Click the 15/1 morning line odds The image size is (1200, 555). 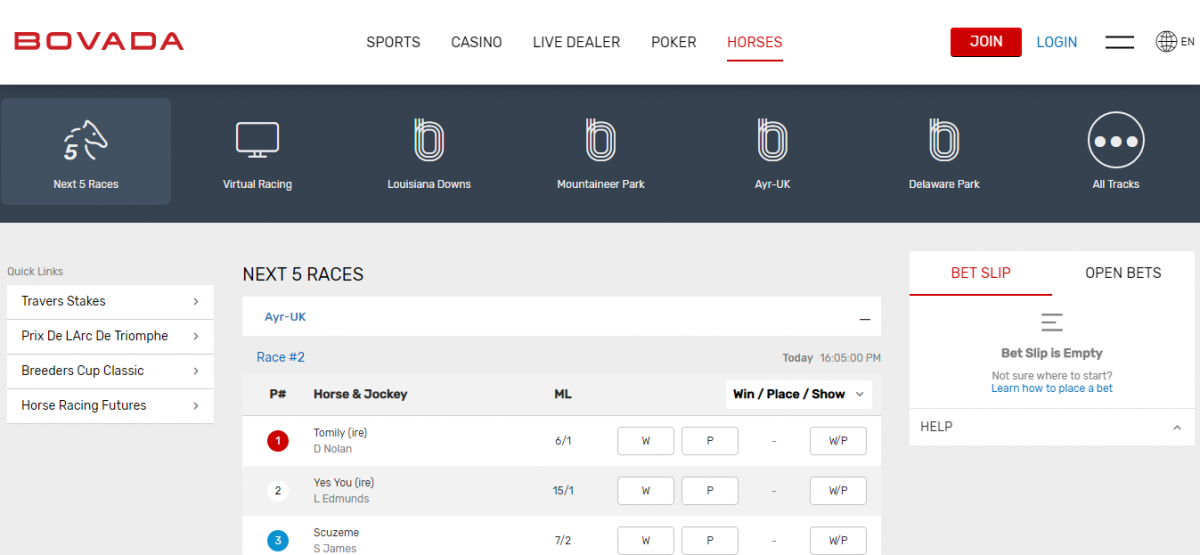(563, 491)
